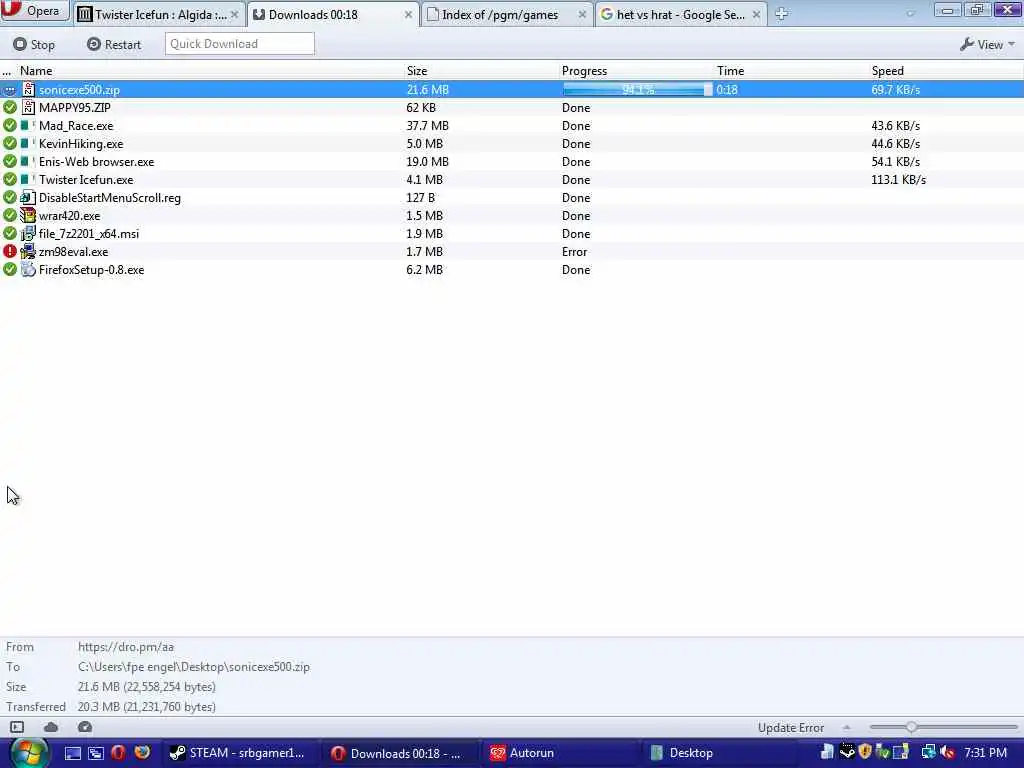The width and height of the screenshot is (1024, 768).
Task: Stop the selected download
Action: point(34,44)
